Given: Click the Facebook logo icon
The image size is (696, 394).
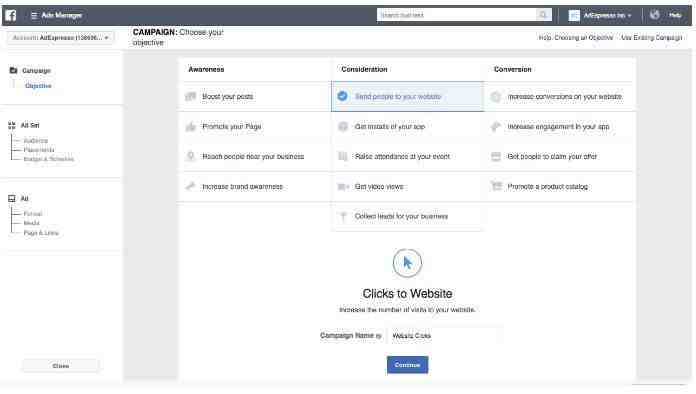Looking at the screenshot, I should [11, 16].
